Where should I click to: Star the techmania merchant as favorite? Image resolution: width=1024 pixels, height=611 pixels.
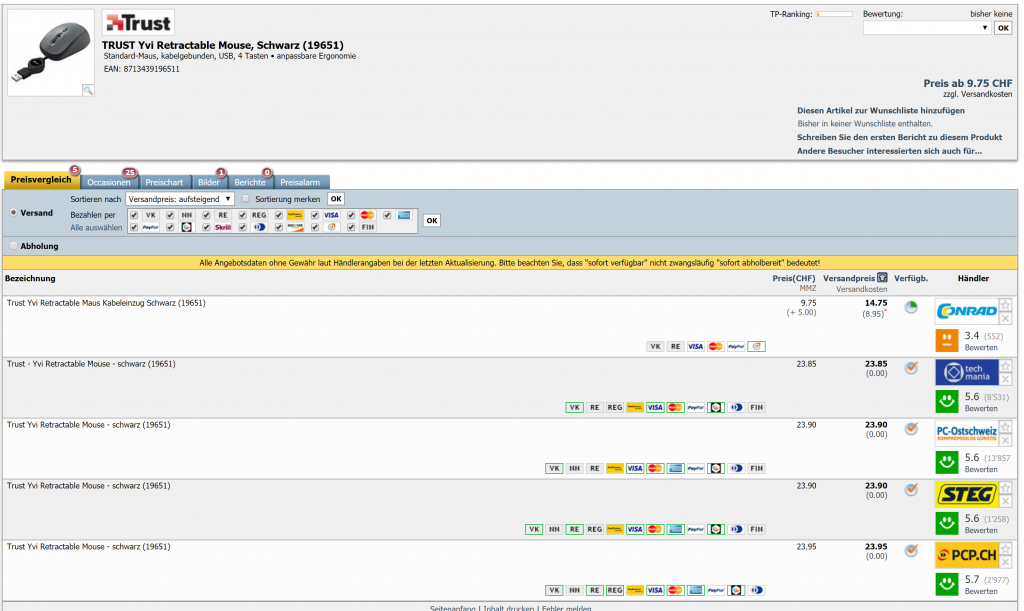(1005, 365)
